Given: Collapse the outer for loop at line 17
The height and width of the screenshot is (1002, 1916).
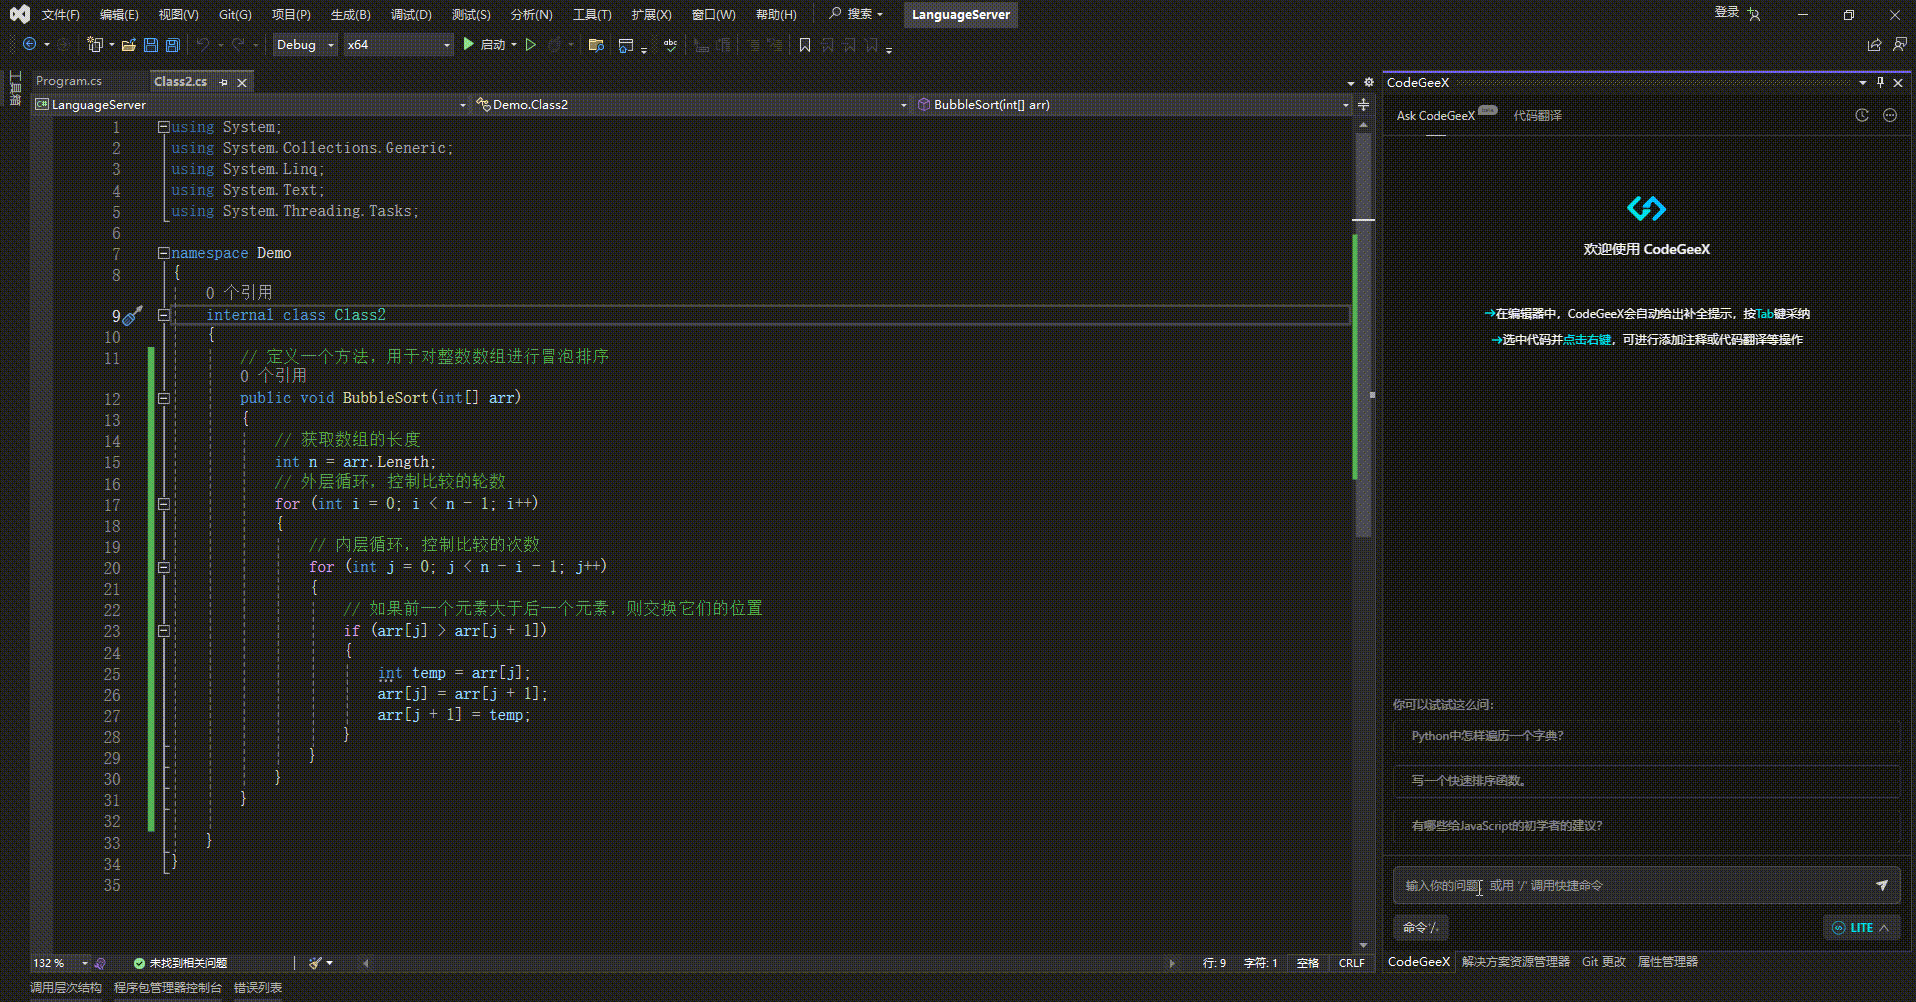Looking at the screenshot, I should click(163, 504).
